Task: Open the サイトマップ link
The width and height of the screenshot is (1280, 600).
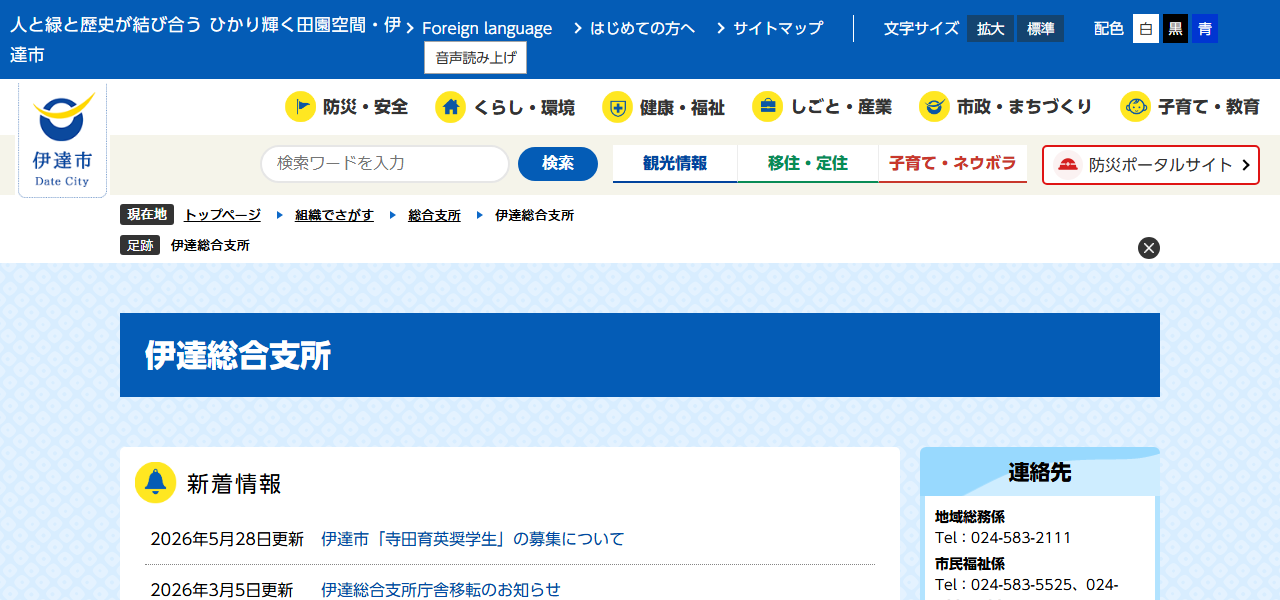Action: click(x=778, y=28)
